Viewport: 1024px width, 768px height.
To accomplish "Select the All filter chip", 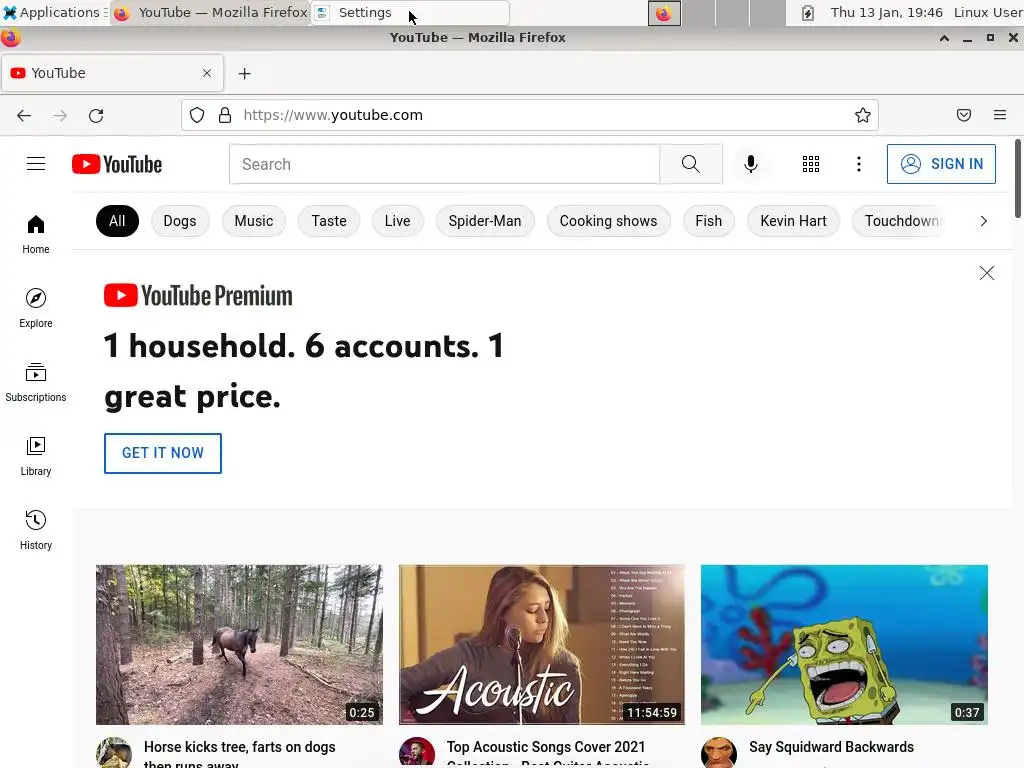I will click(x=117, y=221).
